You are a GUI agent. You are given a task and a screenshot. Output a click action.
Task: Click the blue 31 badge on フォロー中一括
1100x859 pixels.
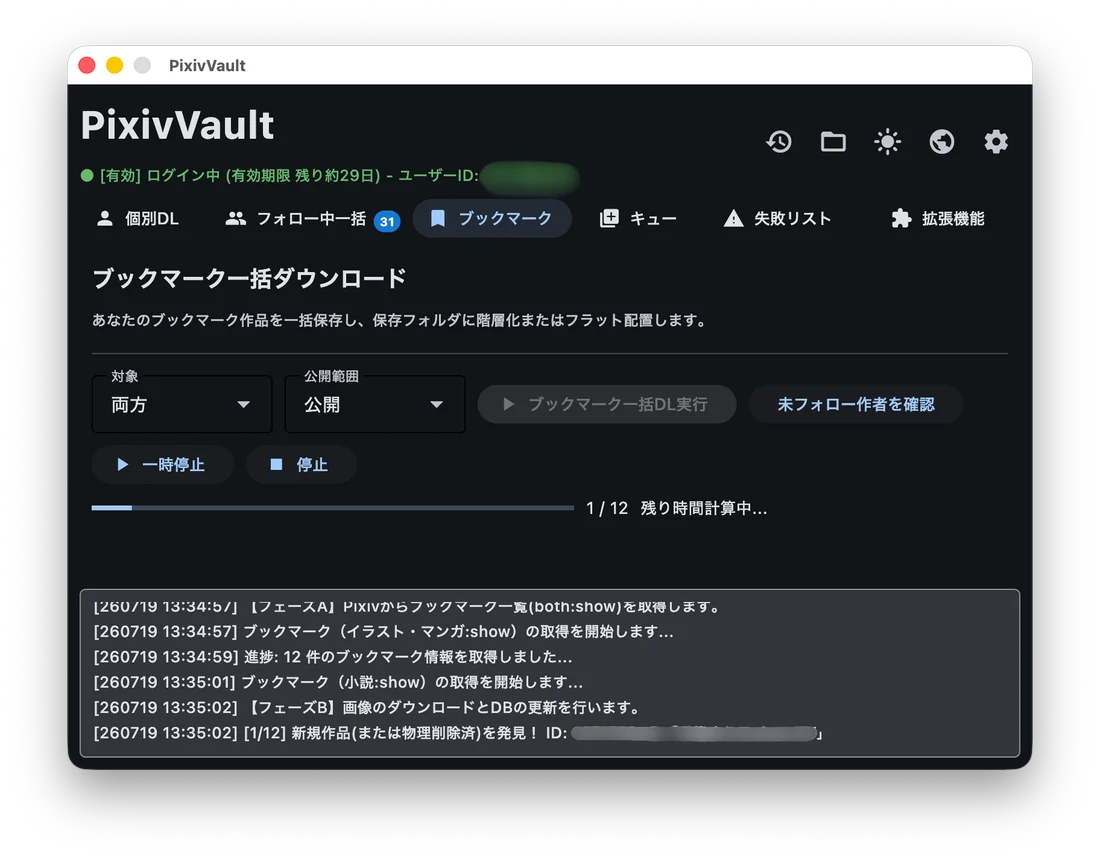click(x=387, y=222)
